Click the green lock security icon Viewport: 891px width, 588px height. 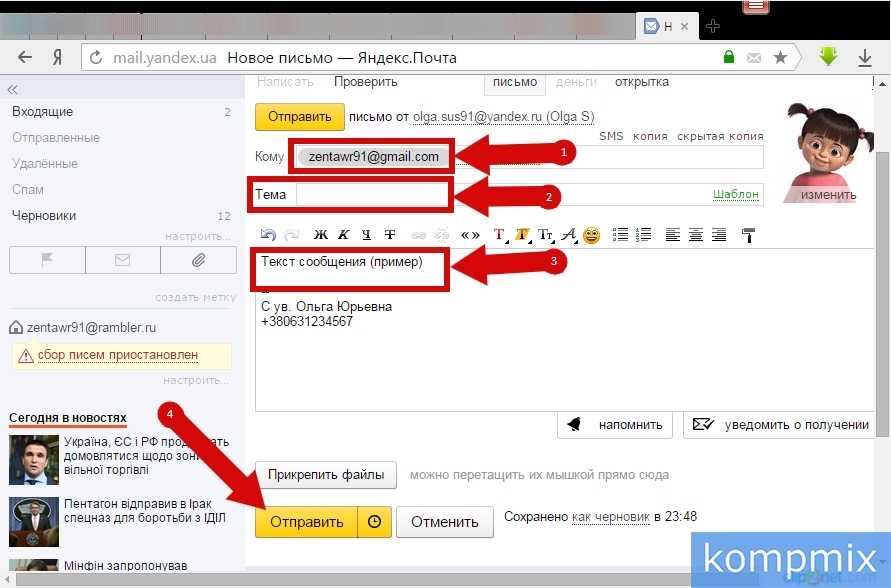point(728,57)
